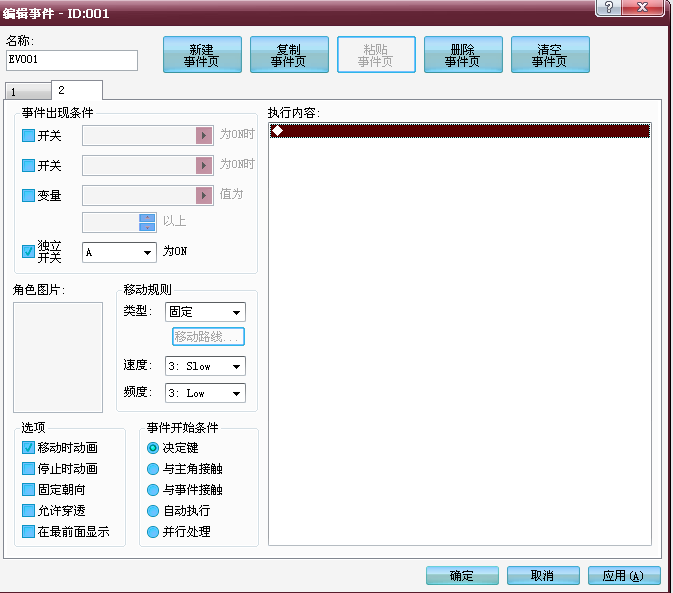Open the 频度 3: Low dropdown
This screenshot has height=593, width=673.
point(205,393)
